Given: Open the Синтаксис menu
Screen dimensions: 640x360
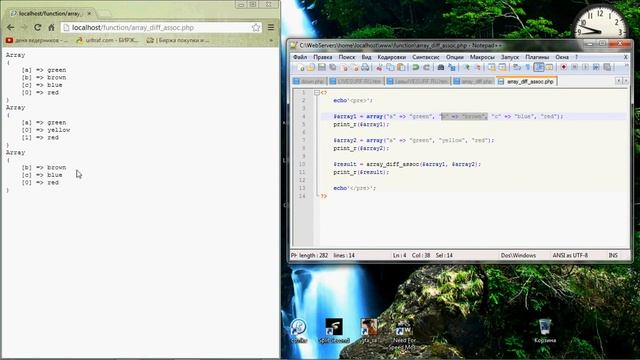Looking at the screenshot, I should (426, 57).
